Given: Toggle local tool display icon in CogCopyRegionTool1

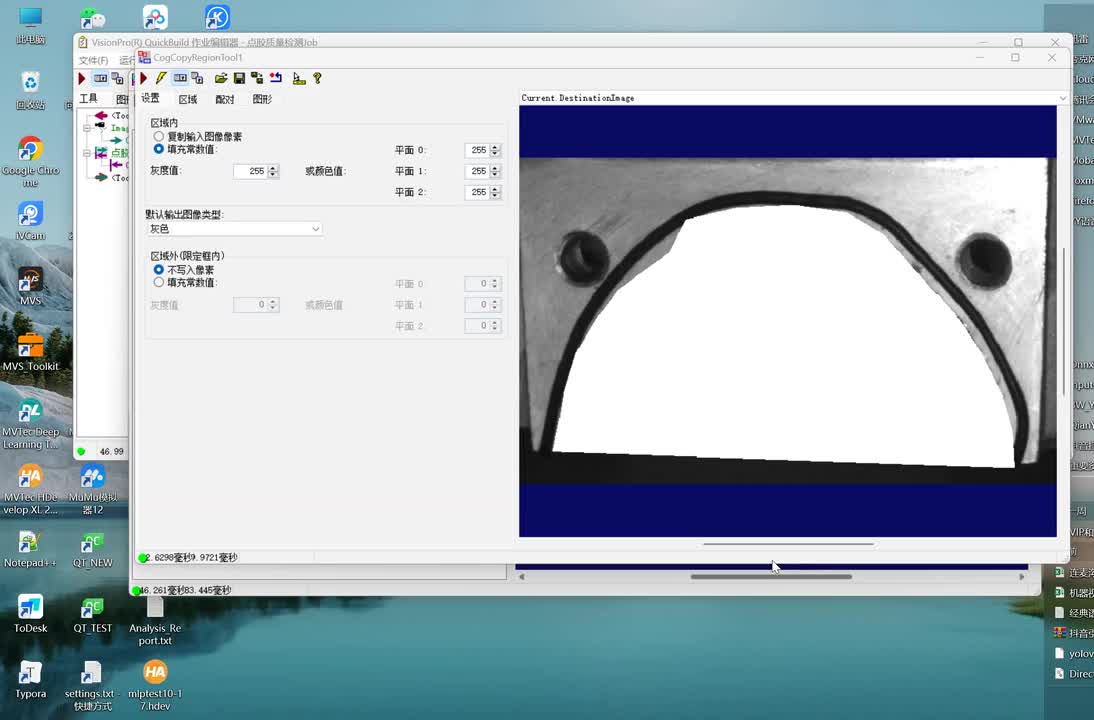Looking at the screenshot, I should click(180, 78).
